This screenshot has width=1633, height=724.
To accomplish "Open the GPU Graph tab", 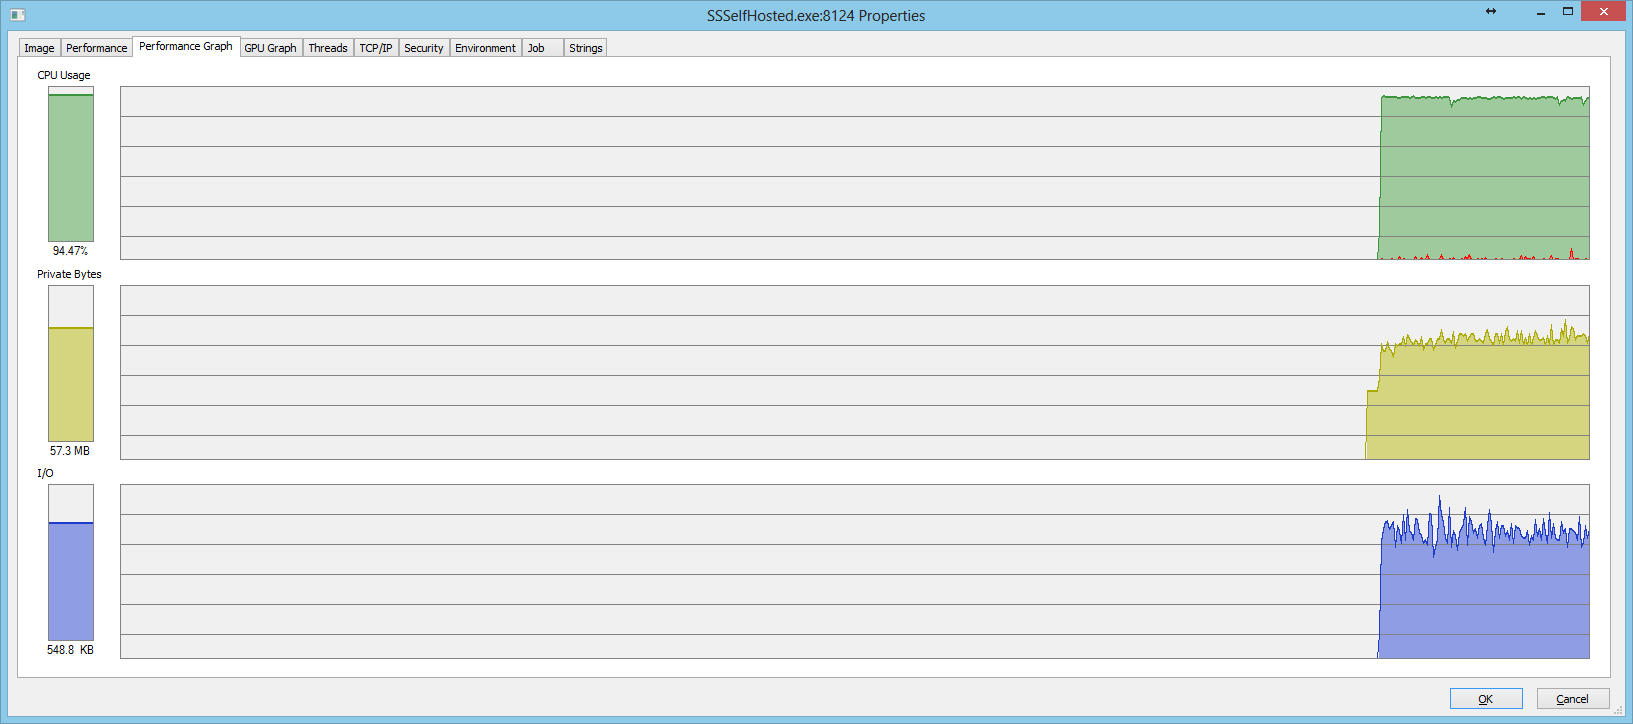I will (270, 48).
